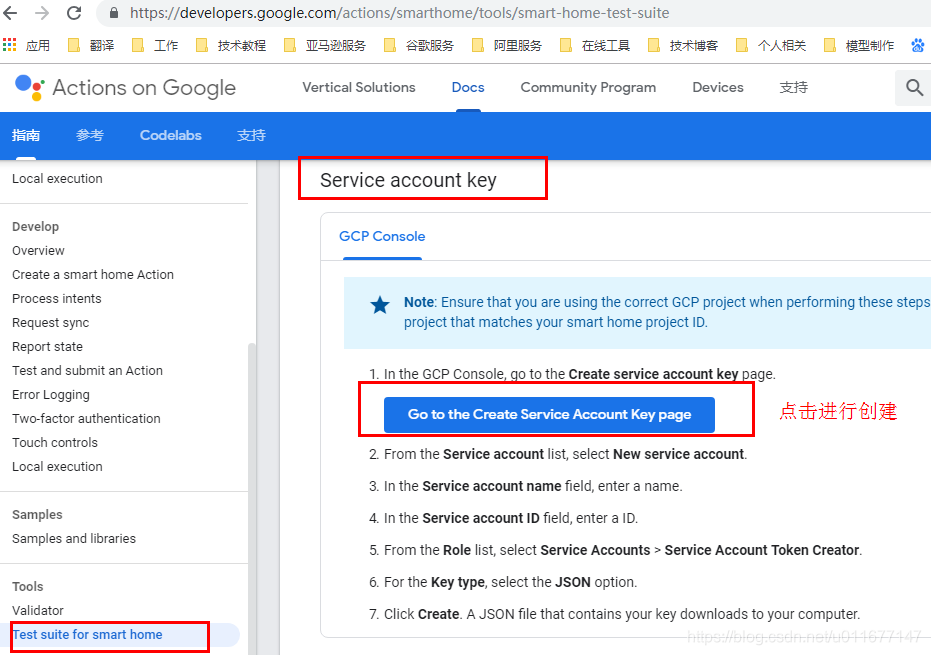
Task: Click the padlock site info icon
Action: [x=114, y=12]
